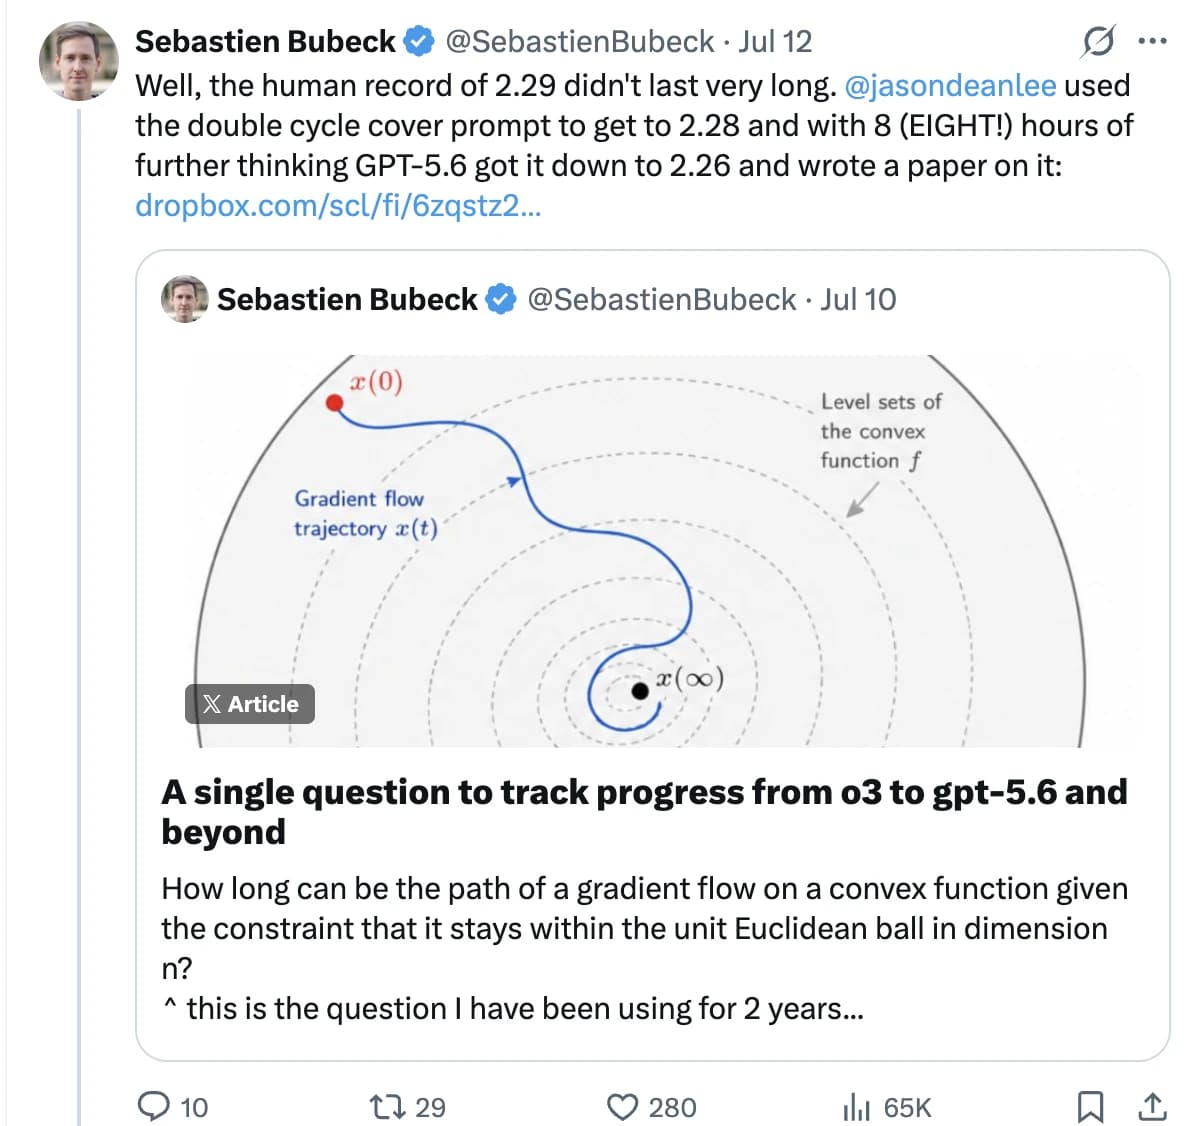Click the quoted tweet's small avatar
The image size is (1200, 1126).
[185, 299]
